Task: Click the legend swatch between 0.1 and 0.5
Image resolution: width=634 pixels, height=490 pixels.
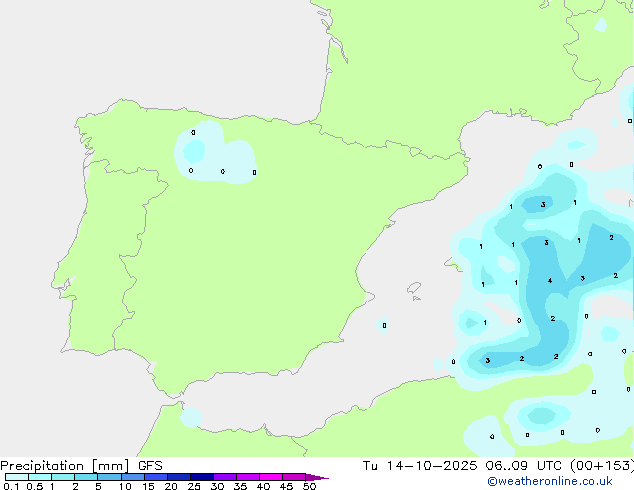Action: pos(17,477)
